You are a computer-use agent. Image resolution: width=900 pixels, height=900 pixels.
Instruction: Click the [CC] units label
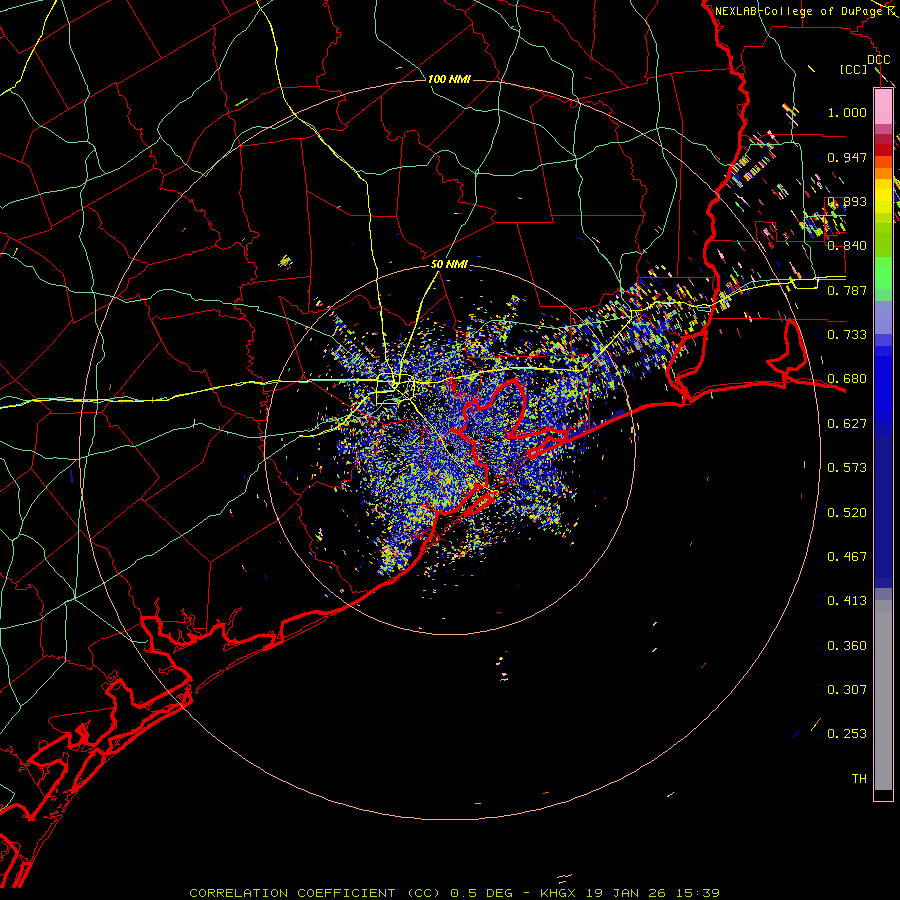[854, 69]
